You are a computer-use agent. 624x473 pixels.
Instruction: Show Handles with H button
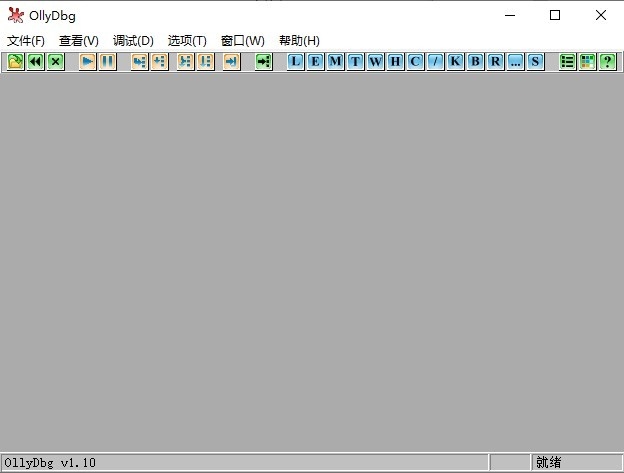(x=395, y=62)
